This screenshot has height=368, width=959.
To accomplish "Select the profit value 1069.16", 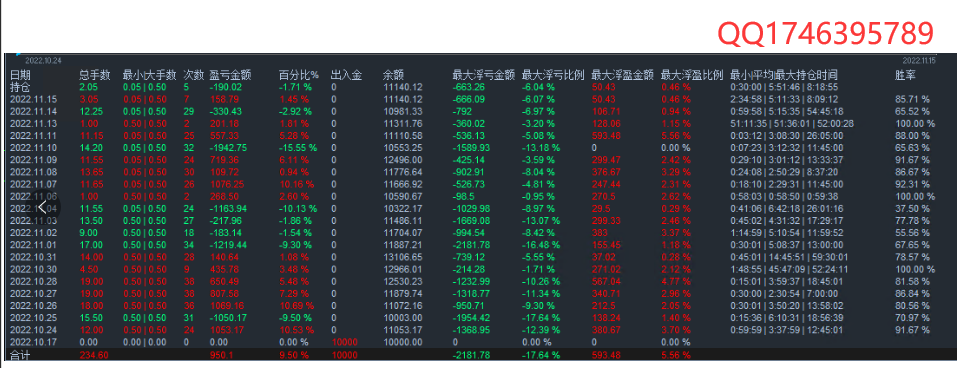I will tap(226, 306).
